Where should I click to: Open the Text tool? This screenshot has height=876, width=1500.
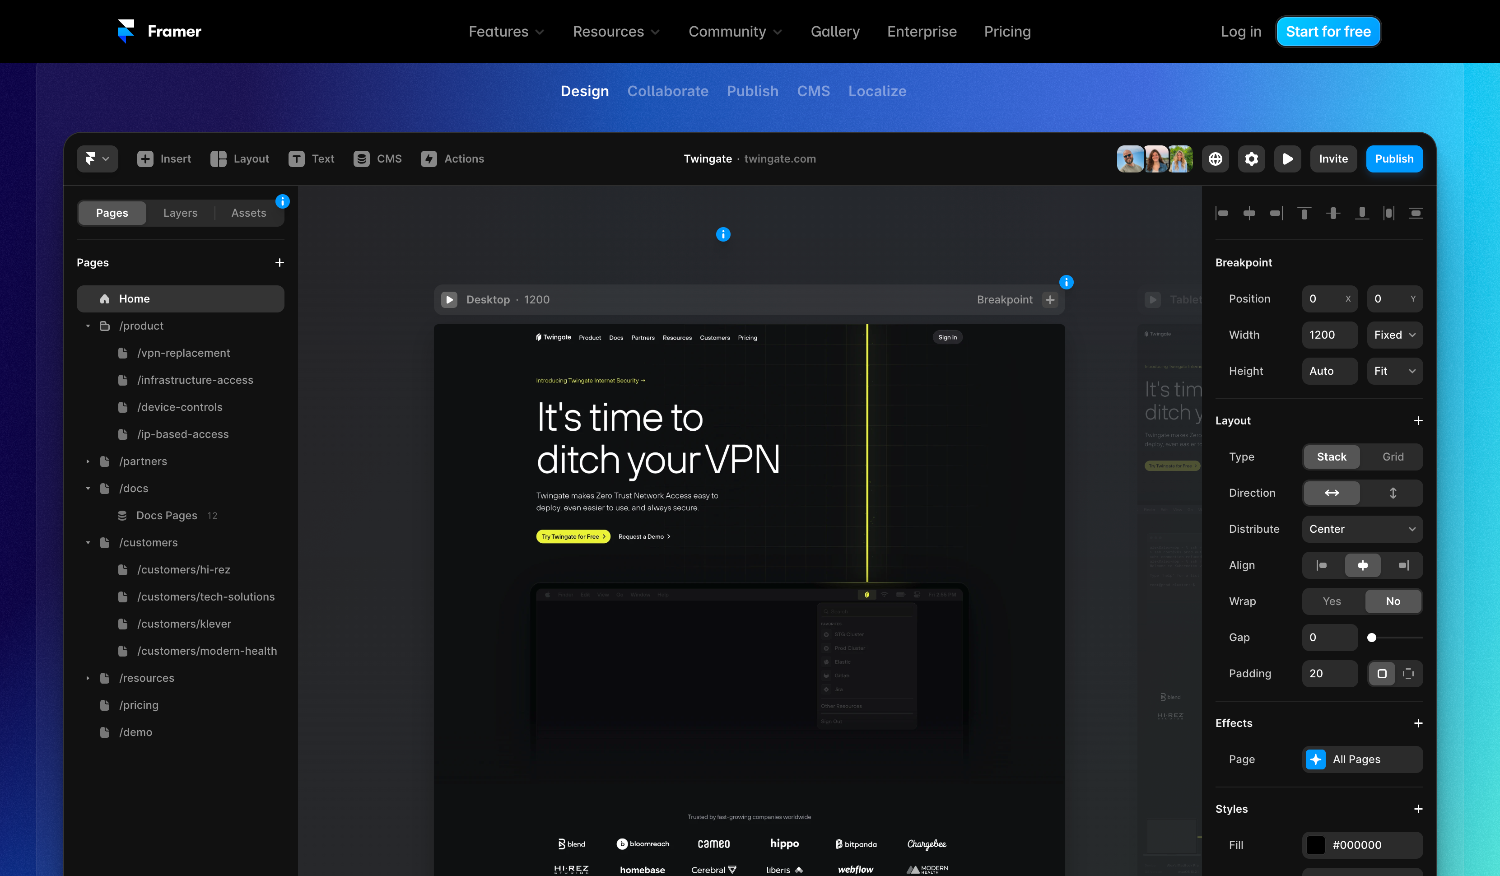[x=311, y=158]
